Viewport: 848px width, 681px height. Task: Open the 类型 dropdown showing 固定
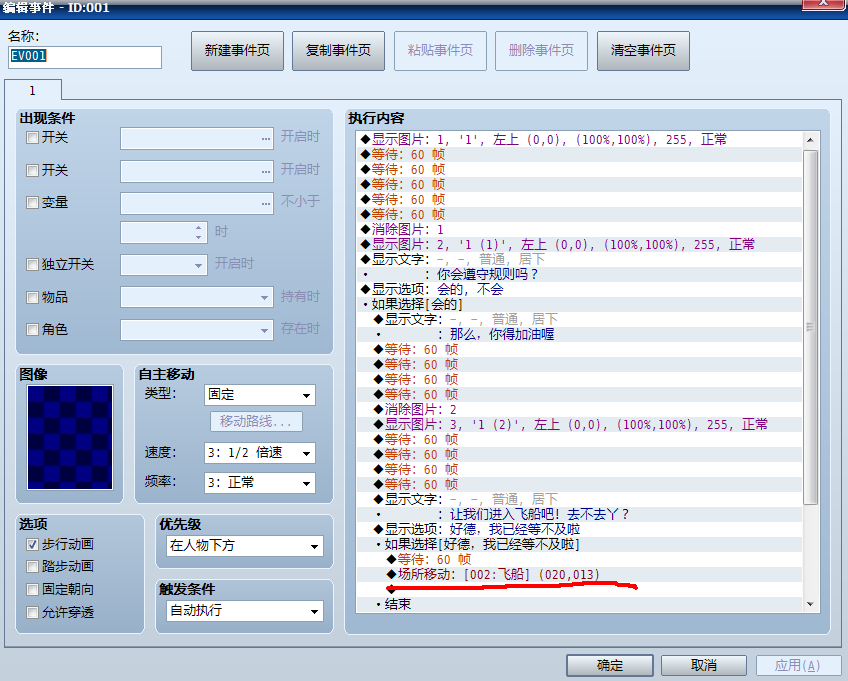260,395
